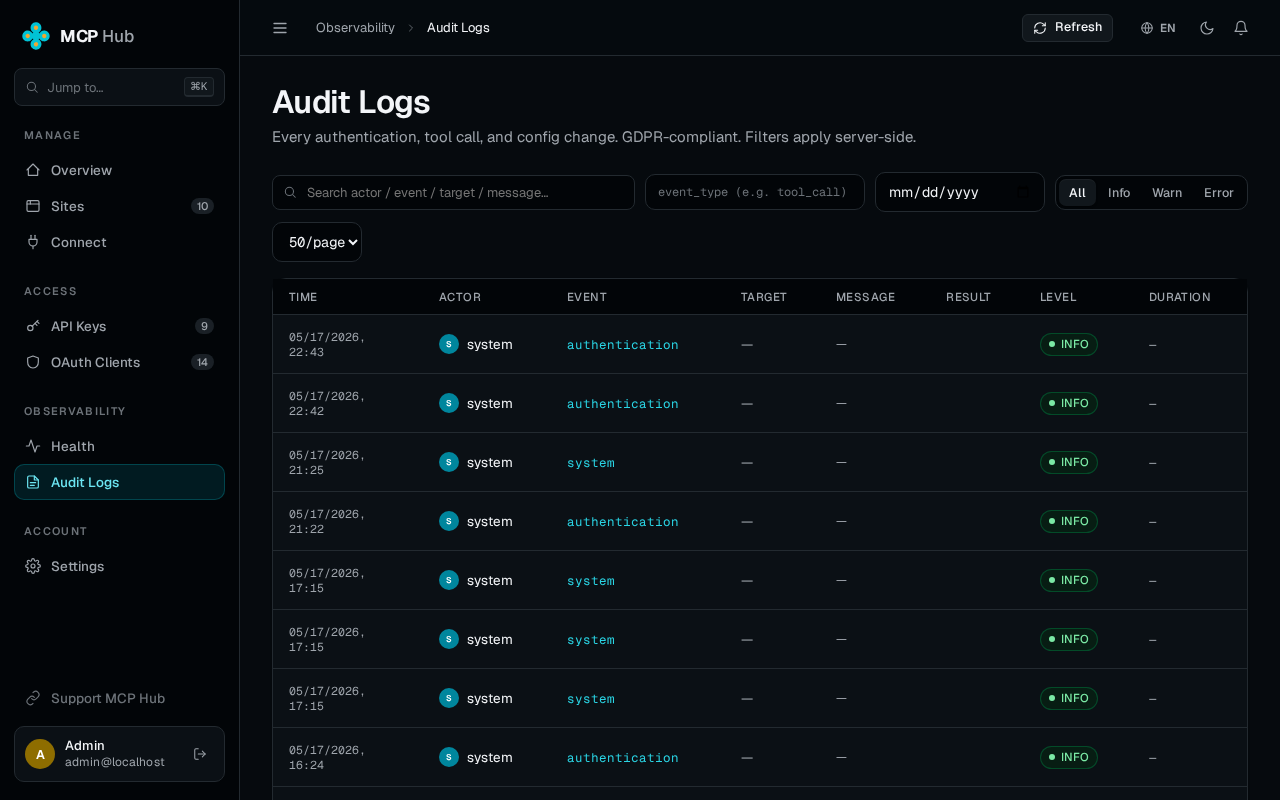Open the 50/page size dropdown
1280x800 pixels.
click(x=317, y=242)
